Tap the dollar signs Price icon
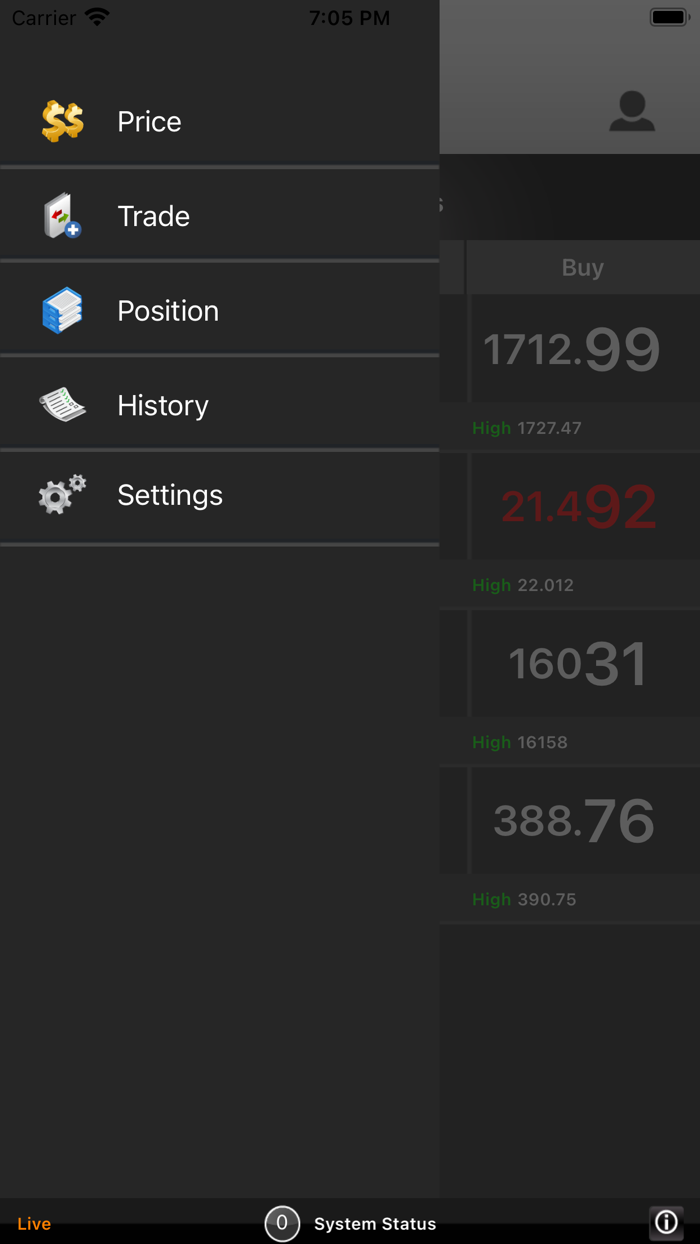The height and width of the screenshot is (1244, 700). pyautogui.click(x=62, y=122)
